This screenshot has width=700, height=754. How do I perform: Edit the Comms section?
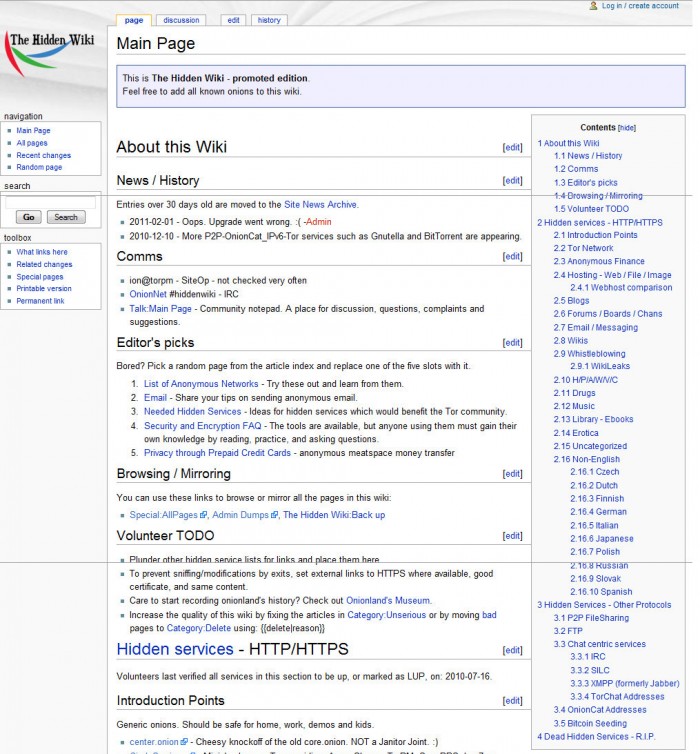[512, 256]
